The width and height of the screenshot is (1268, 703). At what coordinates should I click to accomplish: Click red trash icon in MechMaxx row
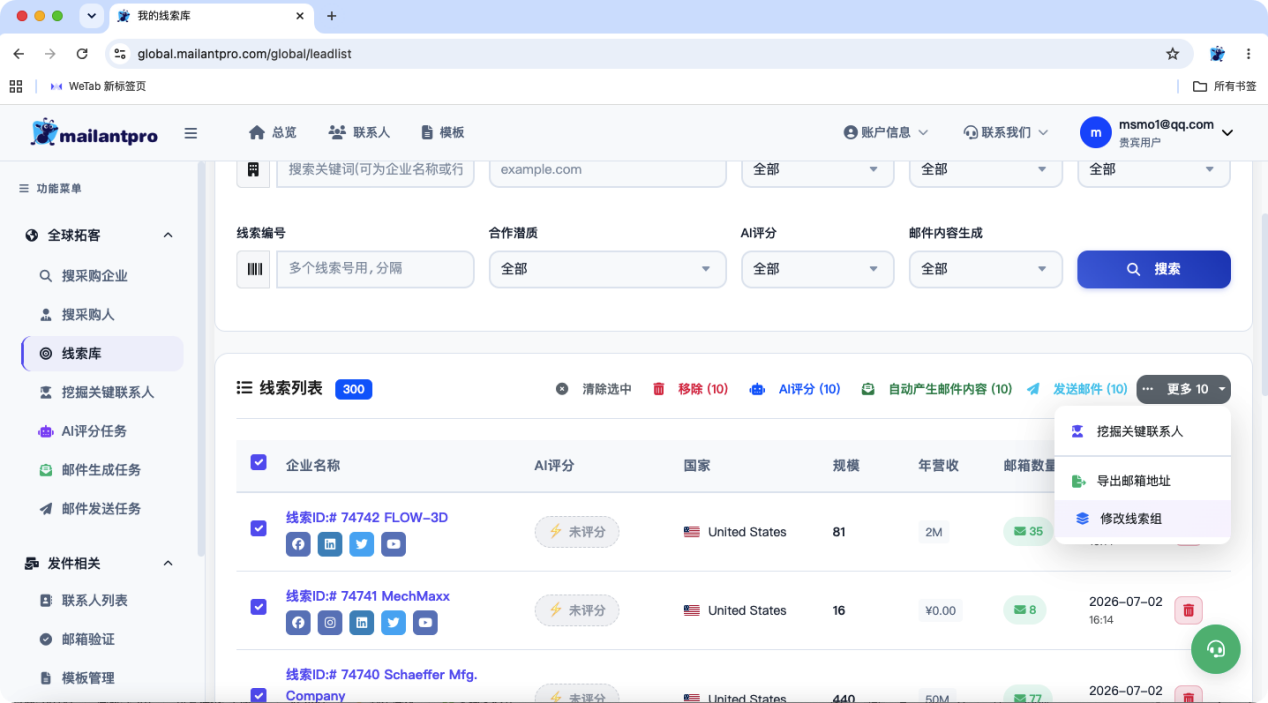coord(1188,610)
